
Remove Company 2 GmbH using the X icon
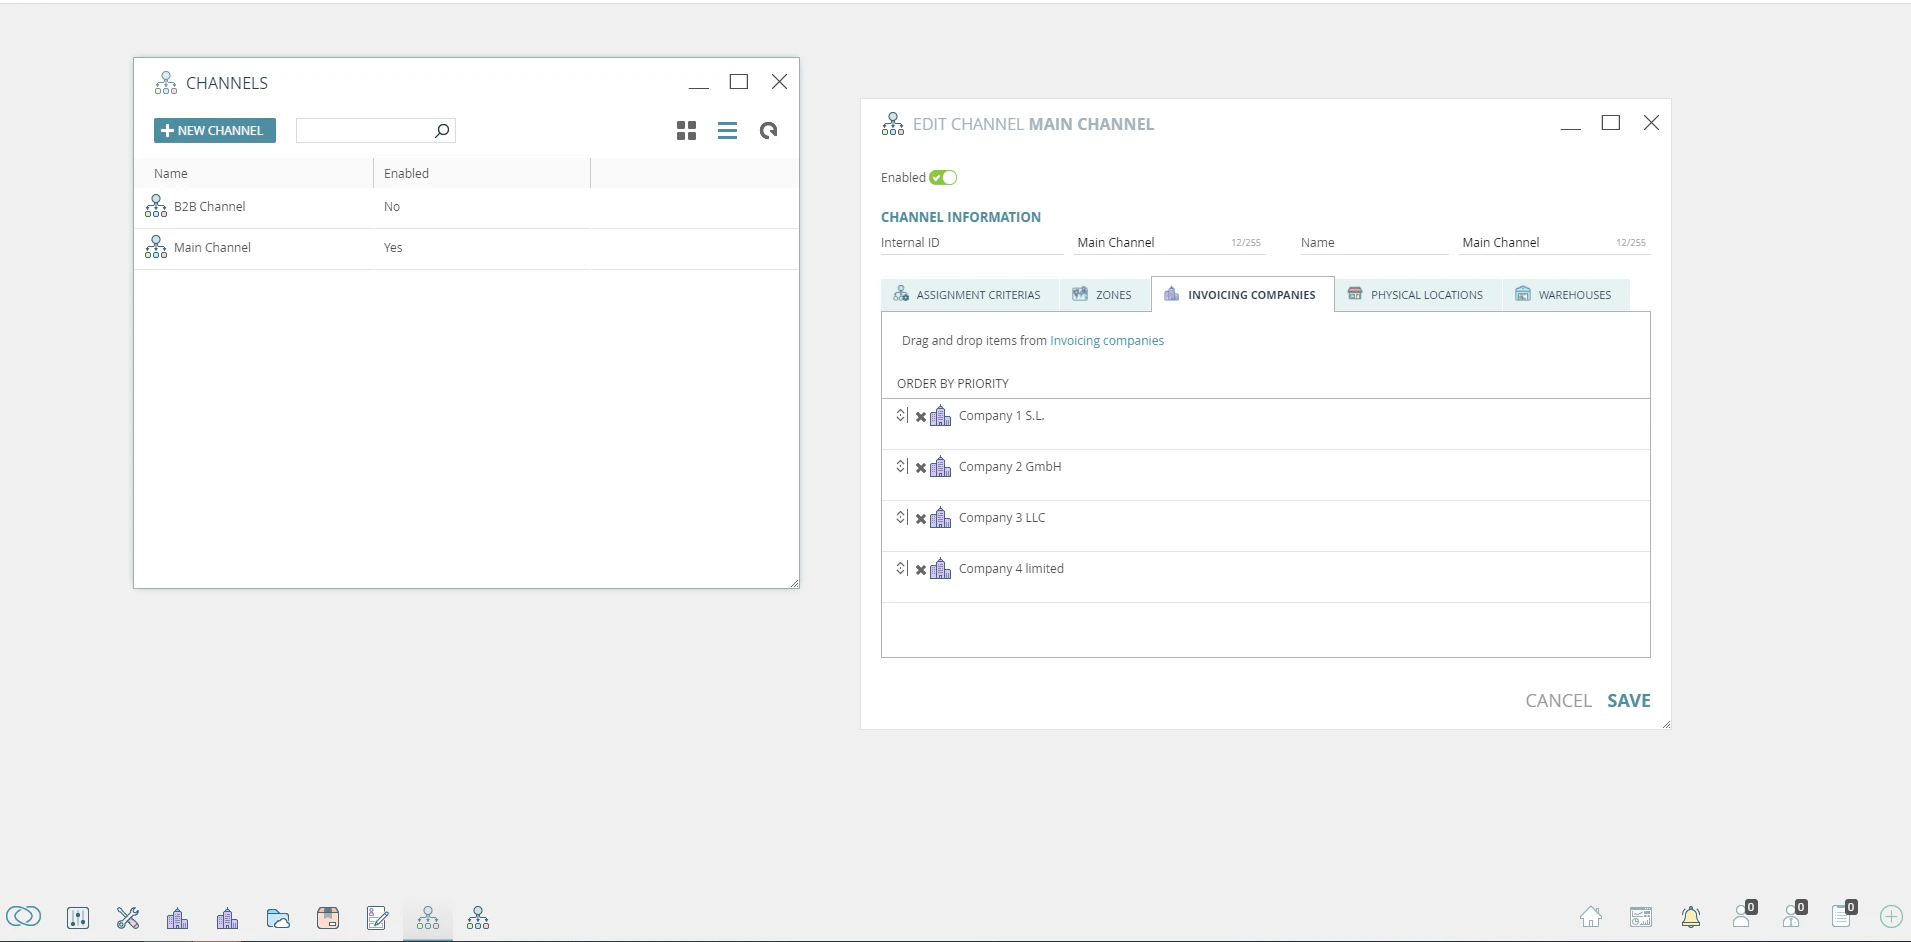click(x=920, y=466)
